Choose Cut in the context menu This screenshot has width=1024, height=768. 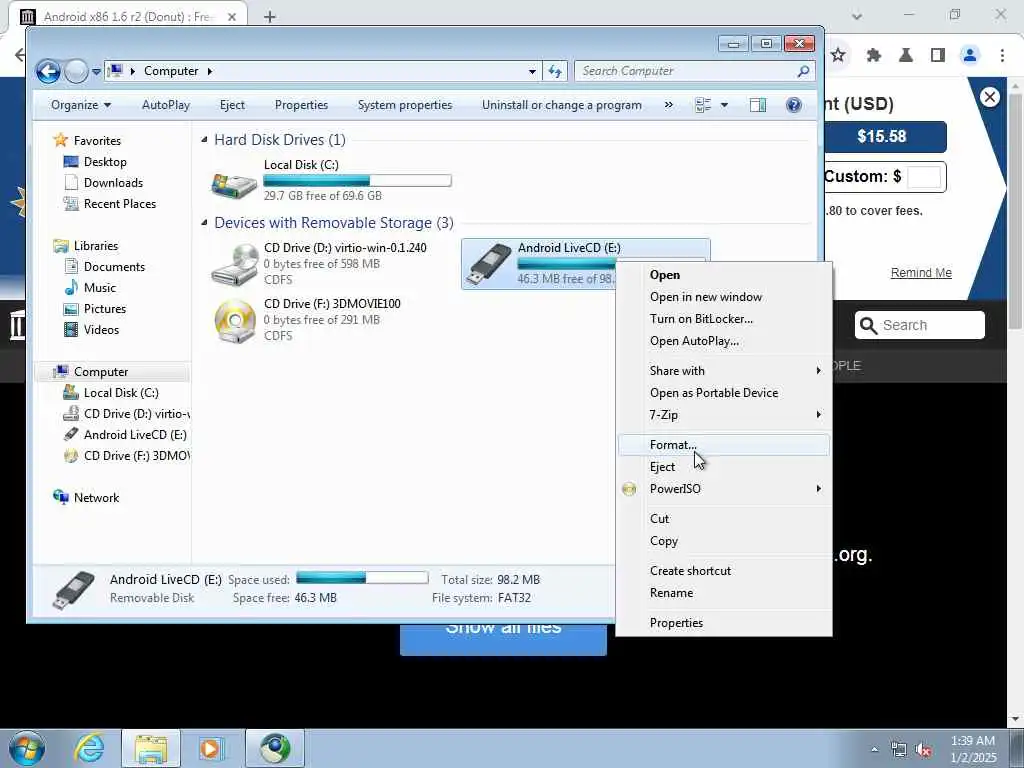[660, 519]
